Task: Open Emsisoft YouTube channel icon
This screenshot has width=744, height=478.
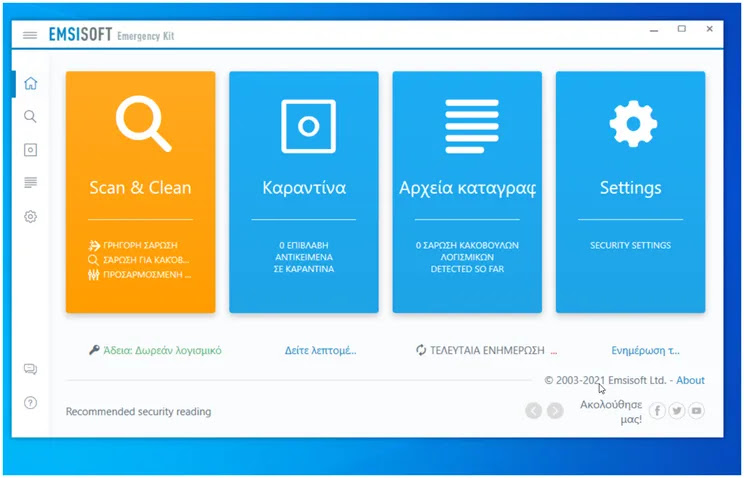Action: [x=697, y=411]
